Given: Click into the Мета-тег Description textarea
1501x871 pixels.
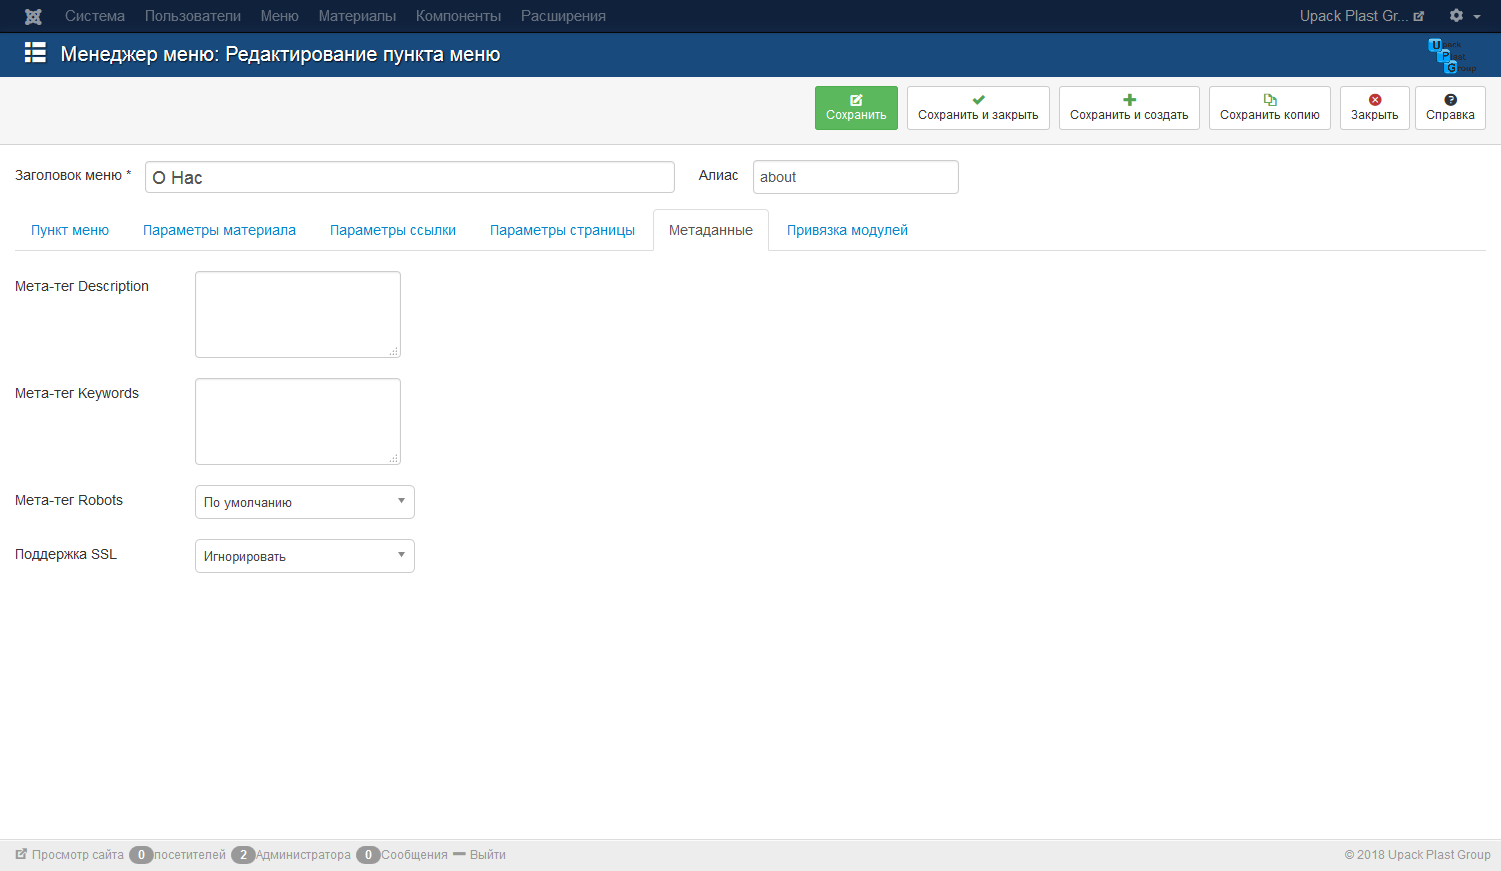Looking at the screenshot, I should click(x=298, y=314).
